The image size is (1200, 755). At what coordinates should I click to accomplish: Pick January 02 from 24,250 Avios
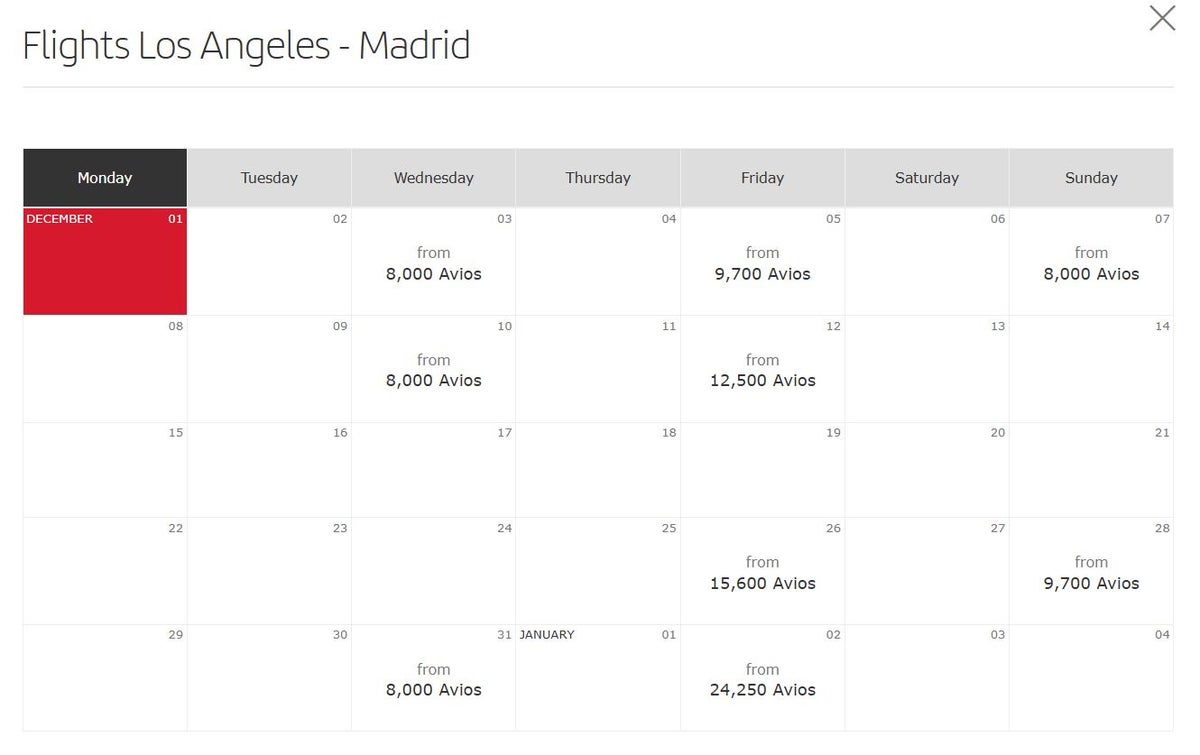(762, 680)
